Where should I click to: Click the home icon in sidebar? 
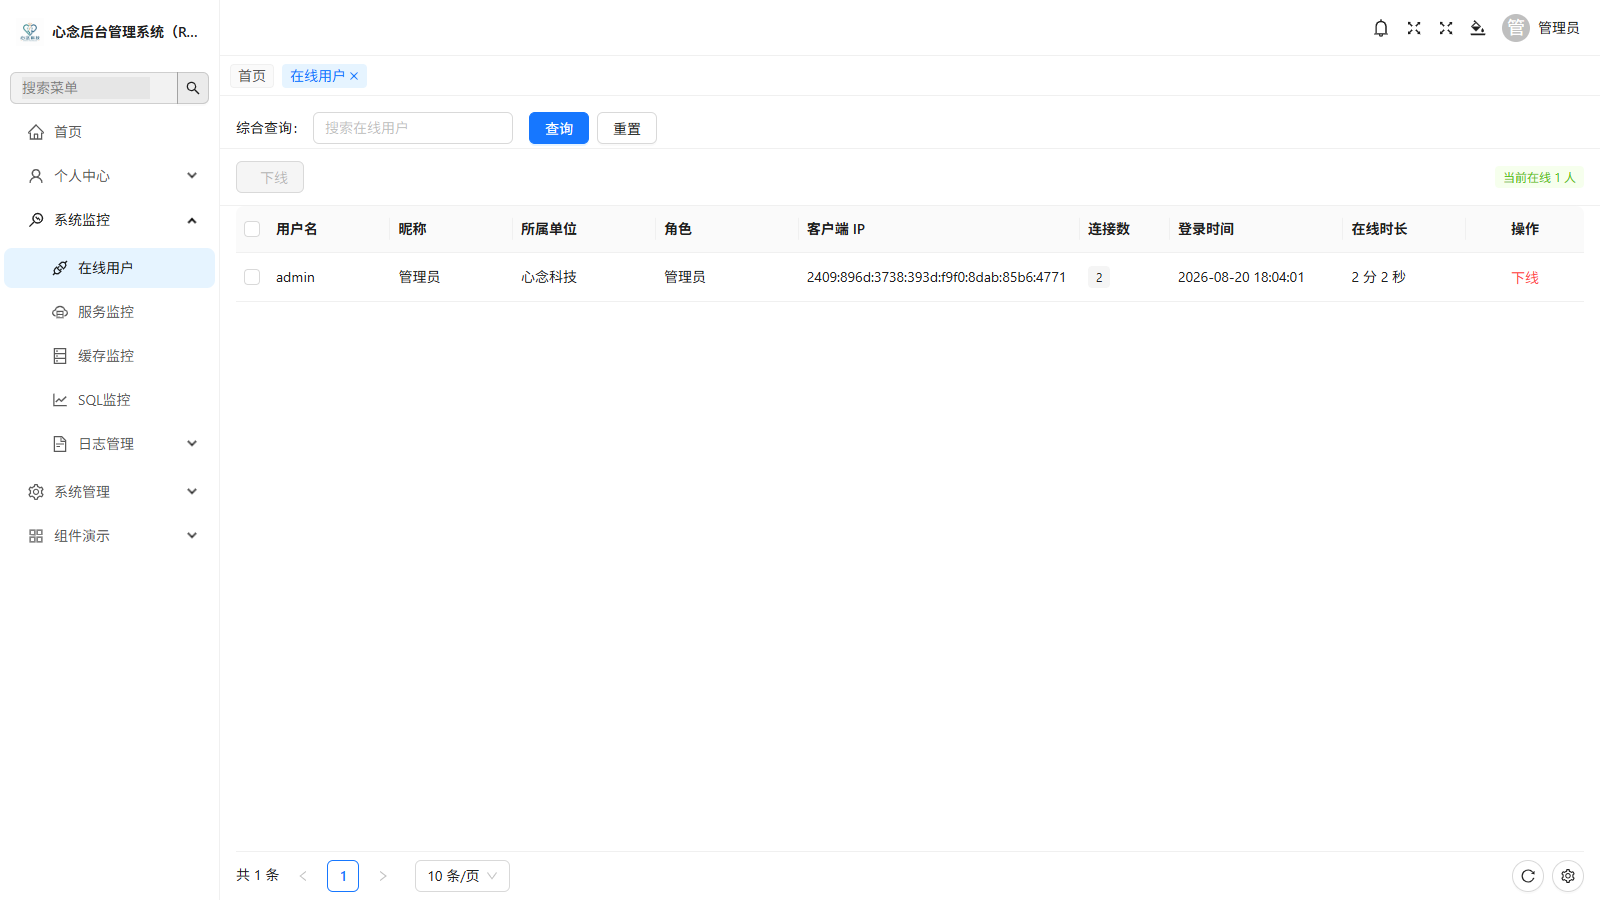pos(36,132)
